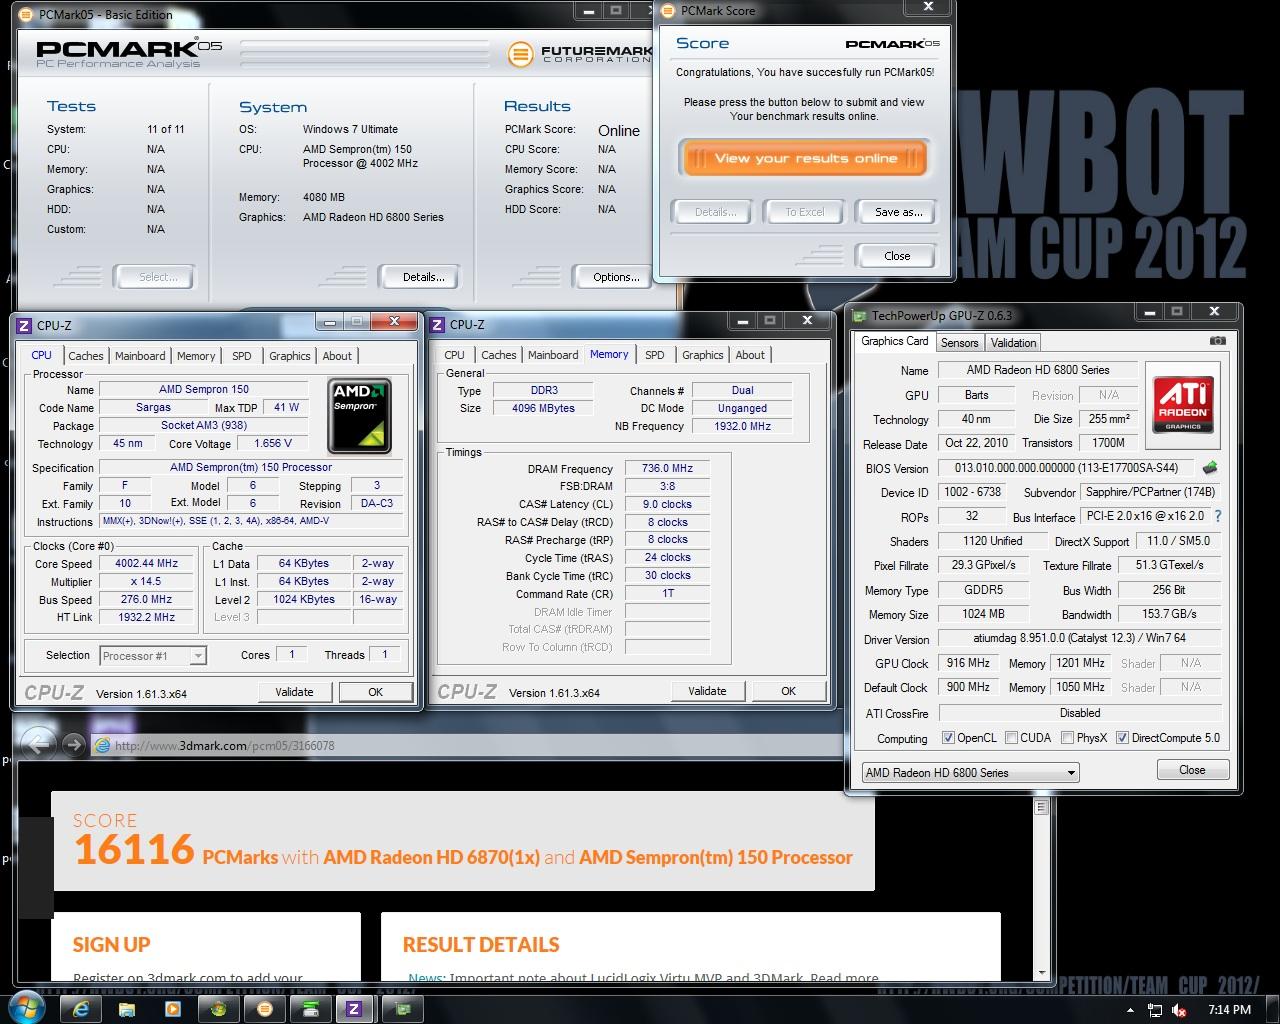Viewport: 1280px width, 1024px height.
Task: Click the GPU-Z title bar icon
Action: pyautogui.click(x=859, y=315)
